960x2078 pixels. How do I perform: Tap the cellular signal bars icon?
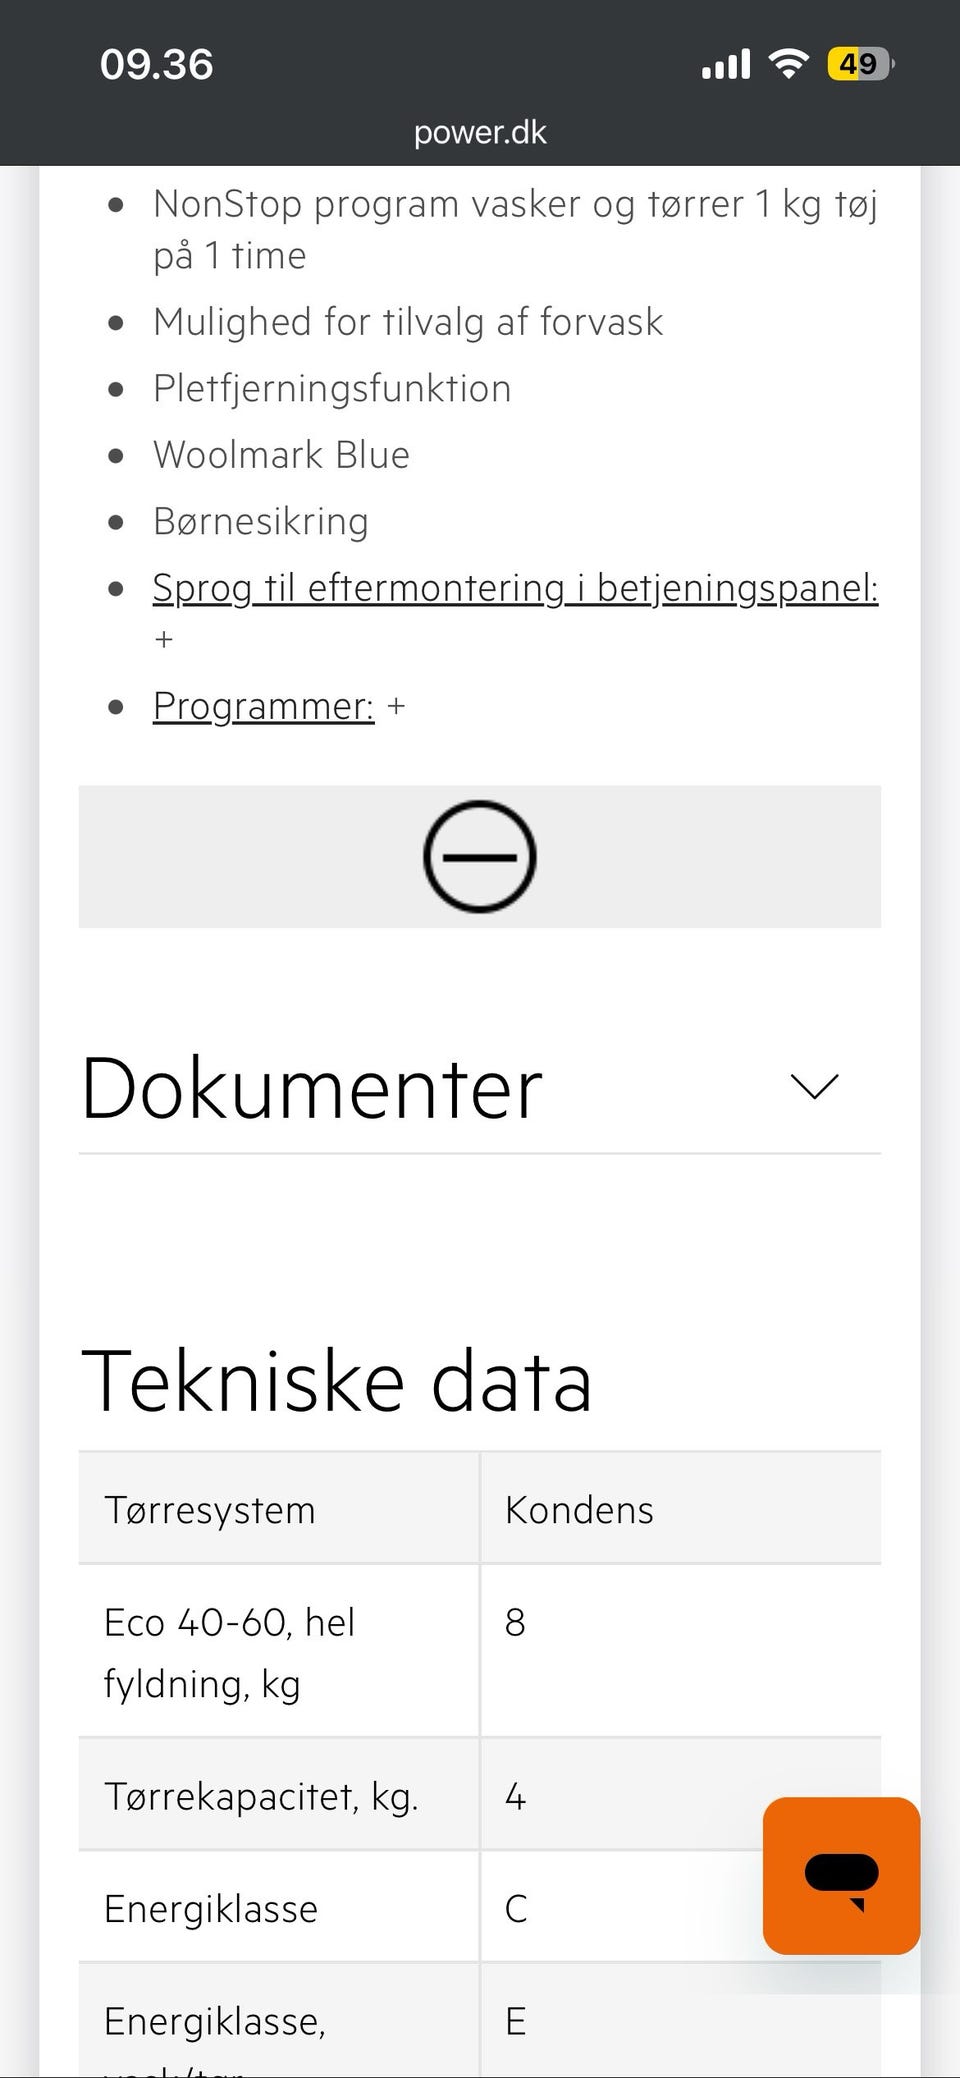[726, 64]
